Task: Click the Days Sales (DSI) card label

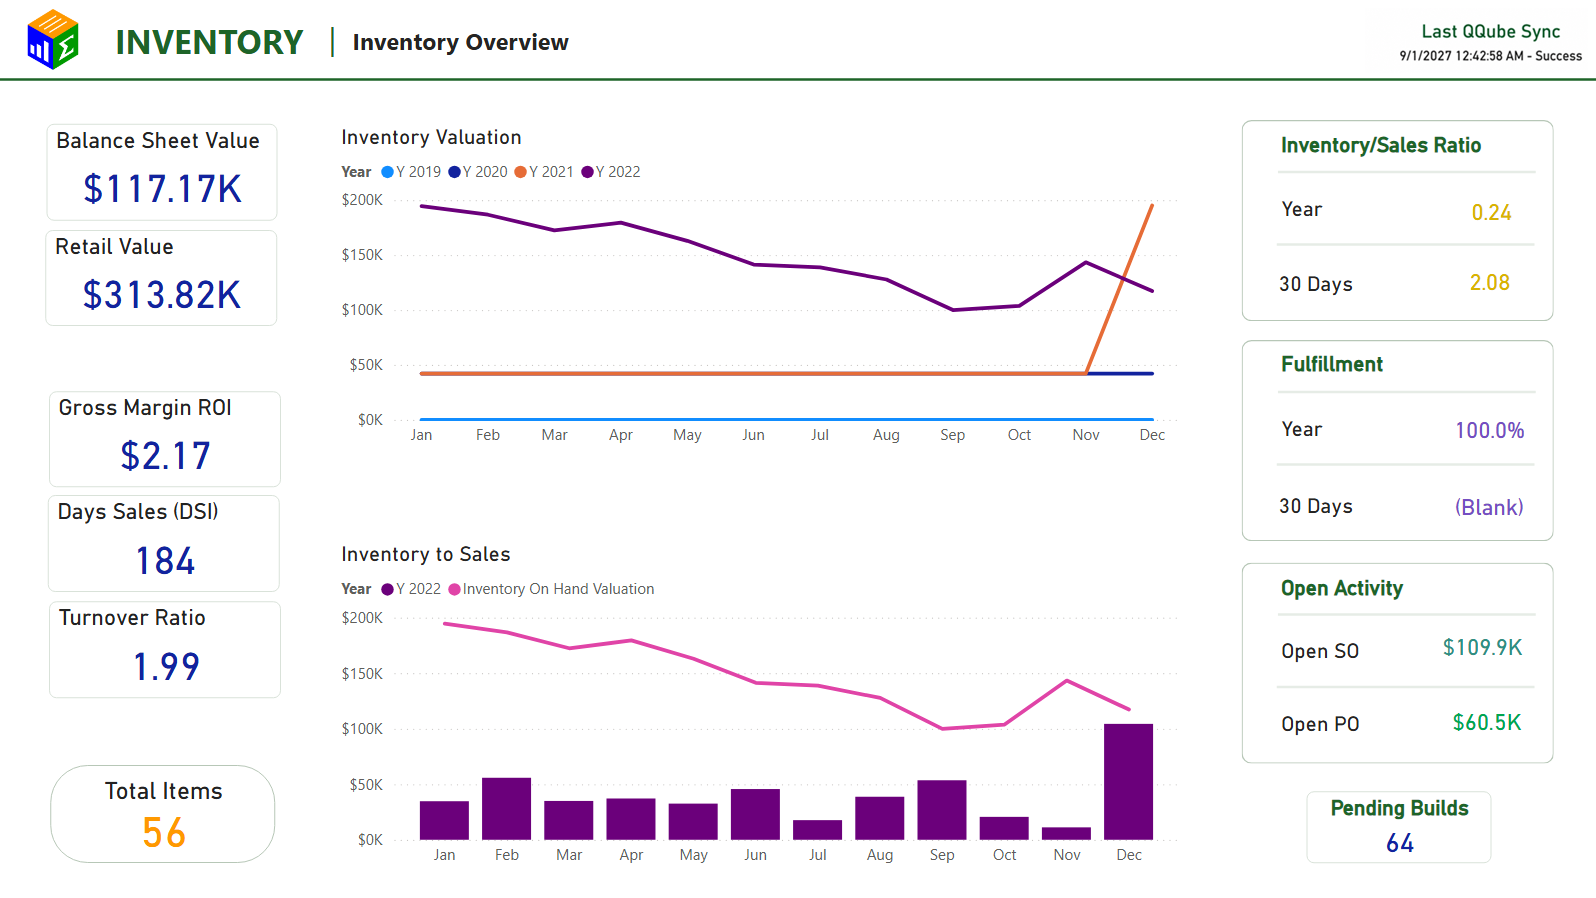Action: pyautogui.click(x=138, y=512)
